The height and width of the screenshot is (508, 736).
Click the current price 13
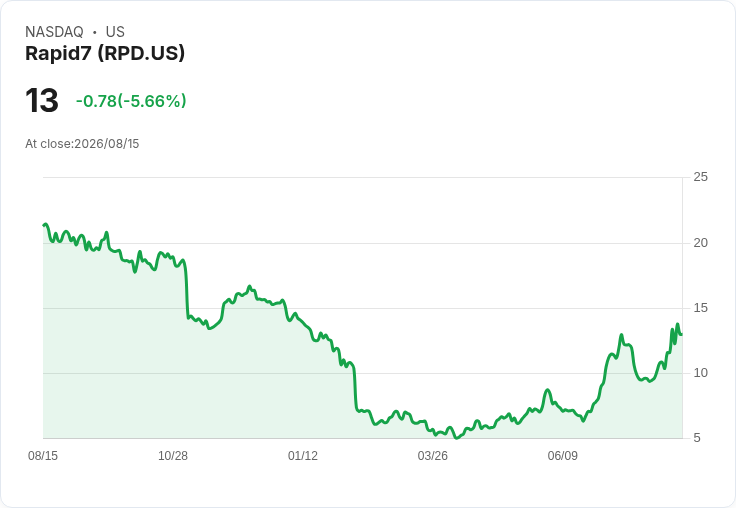[42, 101]
